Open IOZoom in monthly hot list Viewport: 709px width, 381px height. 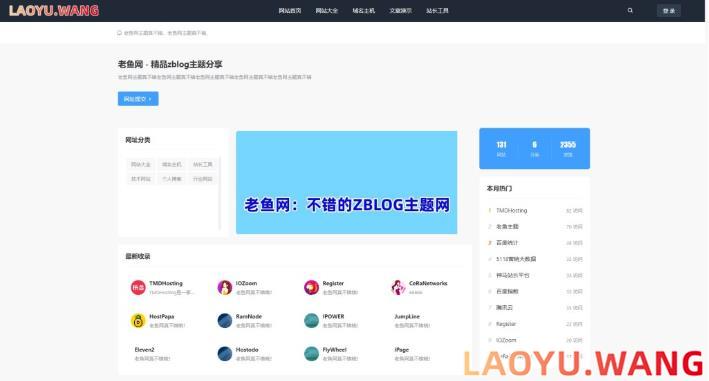[506, 340]
